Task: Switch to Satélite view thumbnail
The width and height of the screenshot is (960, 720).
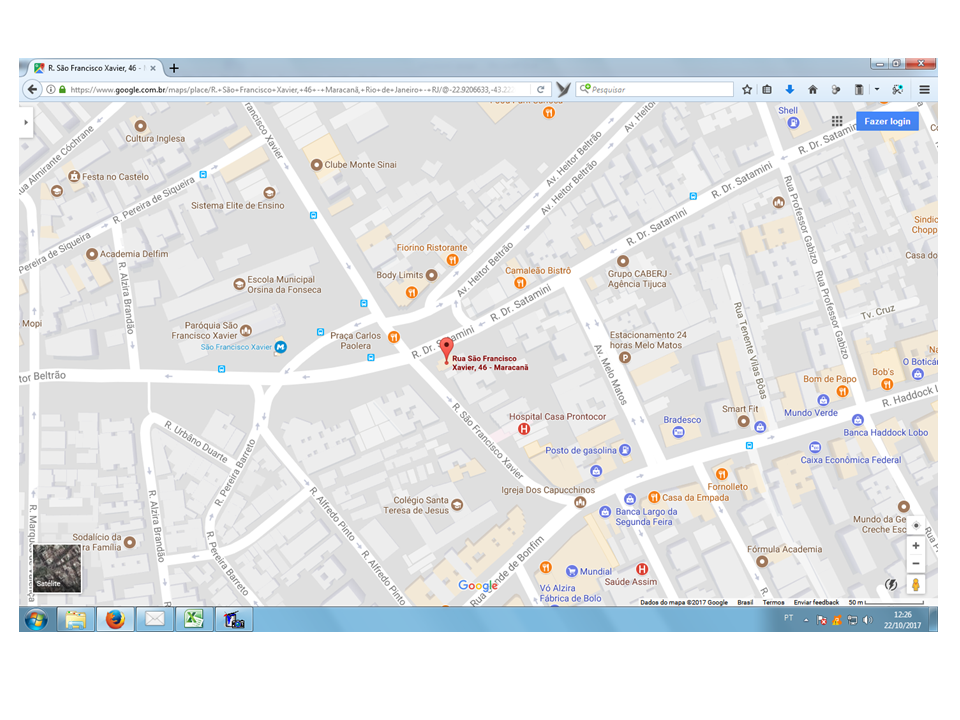Action: coord(57,568)
